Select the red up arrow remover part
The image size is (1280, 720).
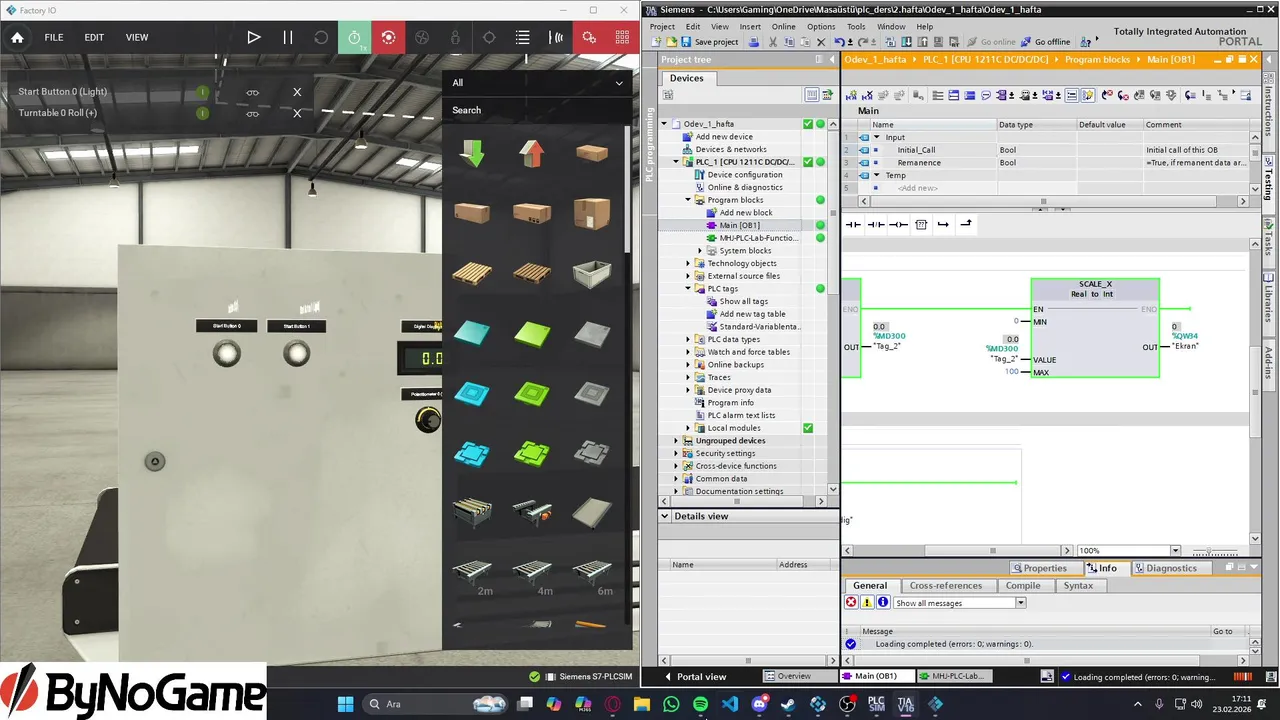click(531, 153)
